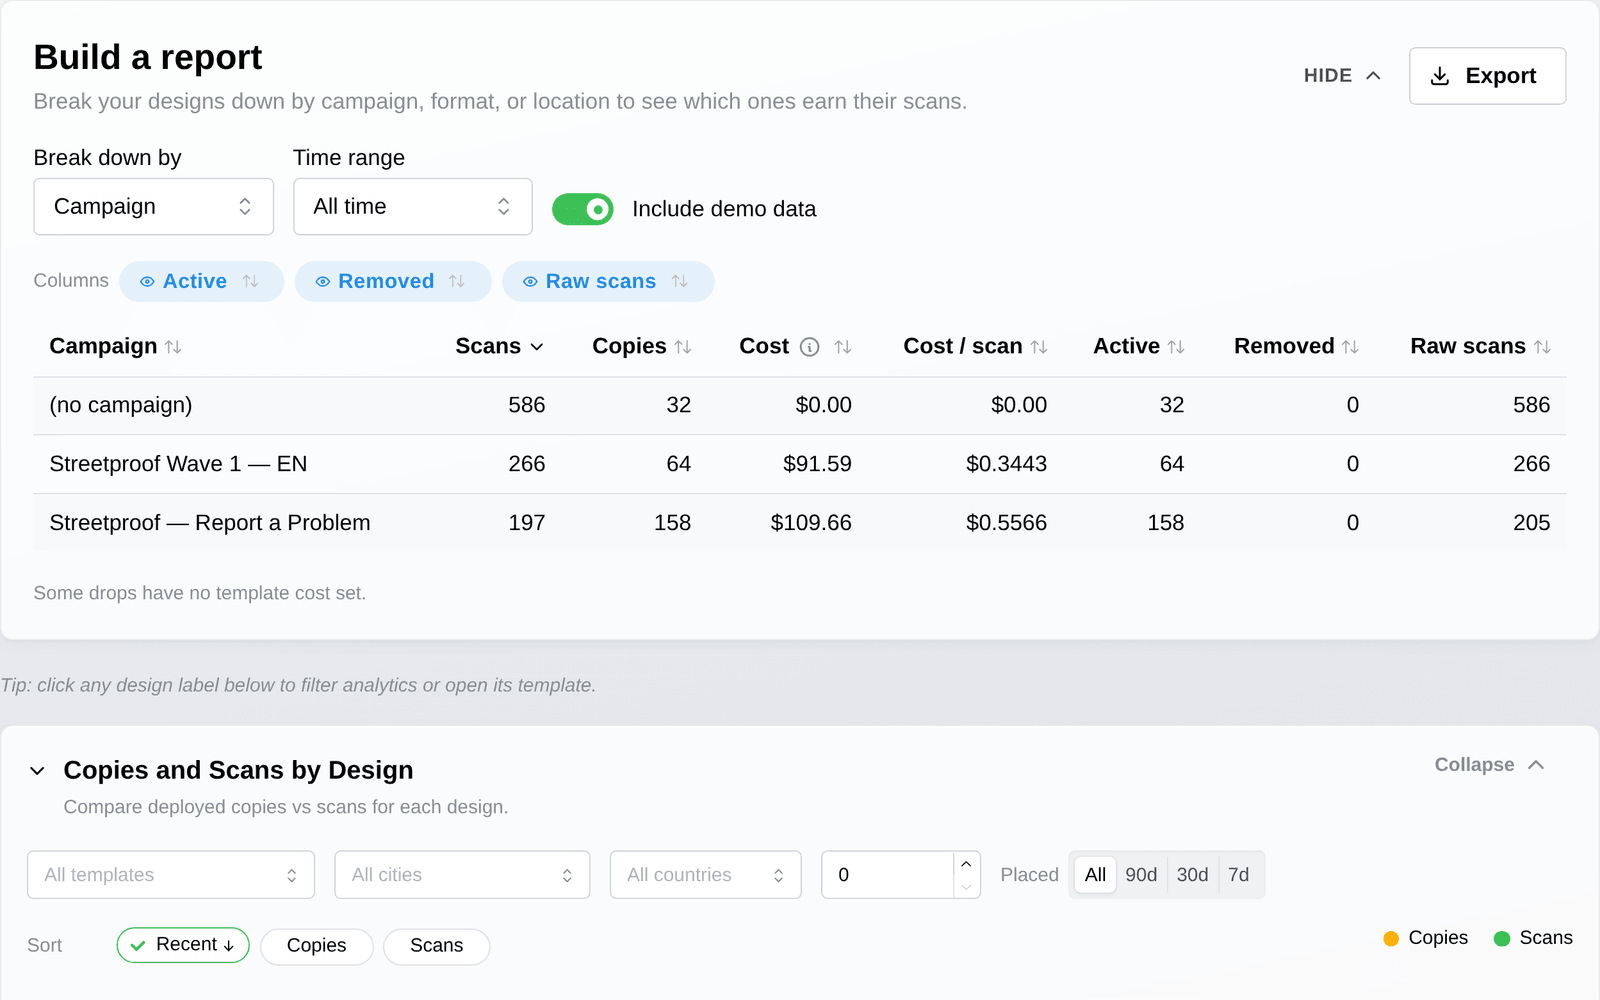Click the sort arrows right of Cost header

pyautogui.click(x=843, y=347)
